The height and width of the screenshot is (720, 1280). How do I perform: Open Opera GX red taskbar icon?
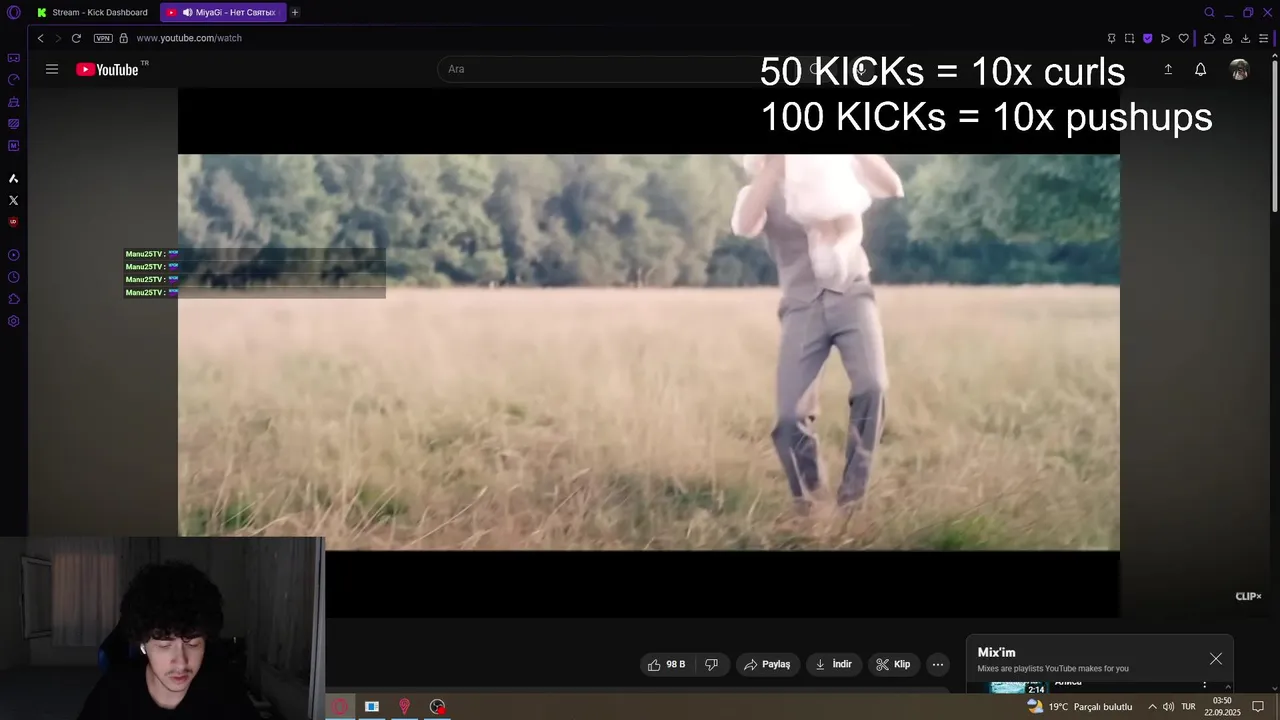(x=340, y=706)
